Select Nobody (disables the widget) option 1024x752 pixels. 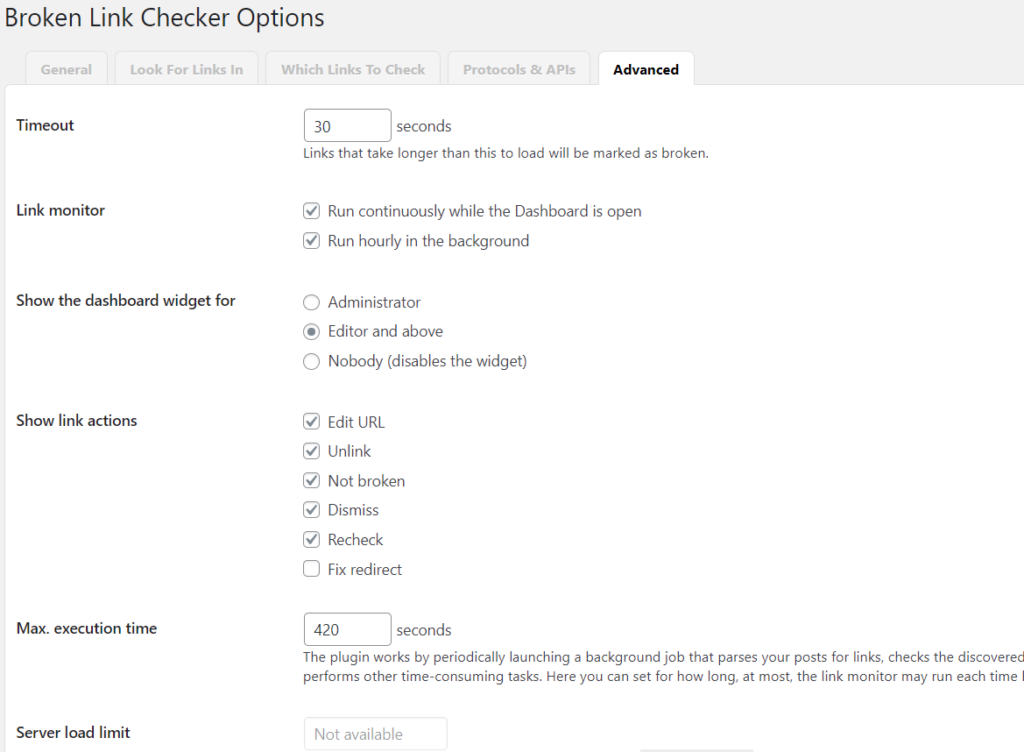point(312,361)
